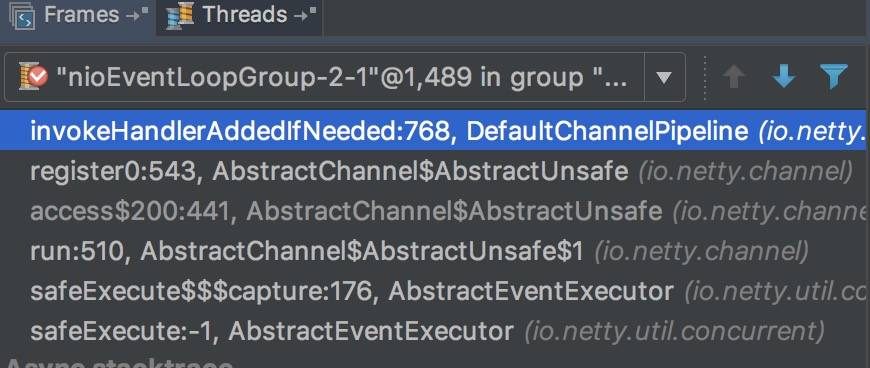Select the run:510 AbstractUnsafe$1 frame
This screenshot has height=368, width=870.
pyautogui.click(x=435, y=251)
